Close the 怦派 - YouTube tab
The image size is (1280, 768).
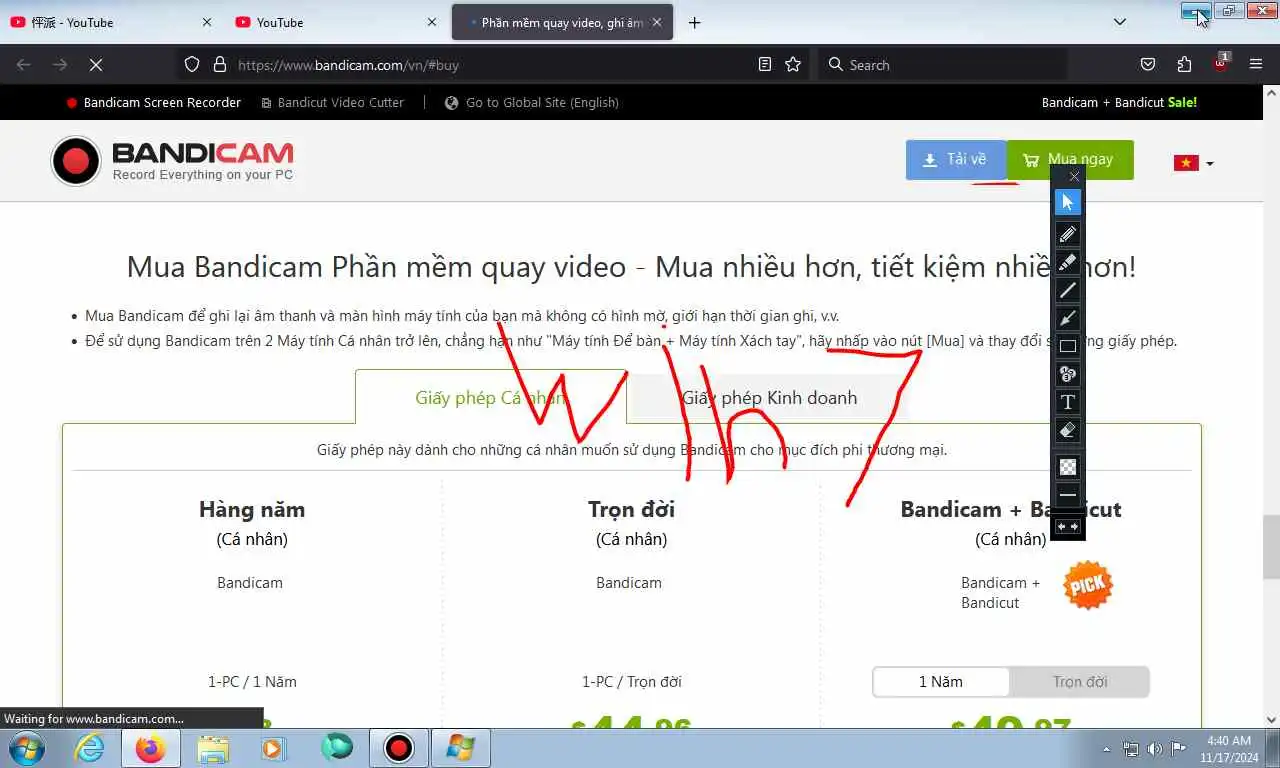(x=207, y=22)
